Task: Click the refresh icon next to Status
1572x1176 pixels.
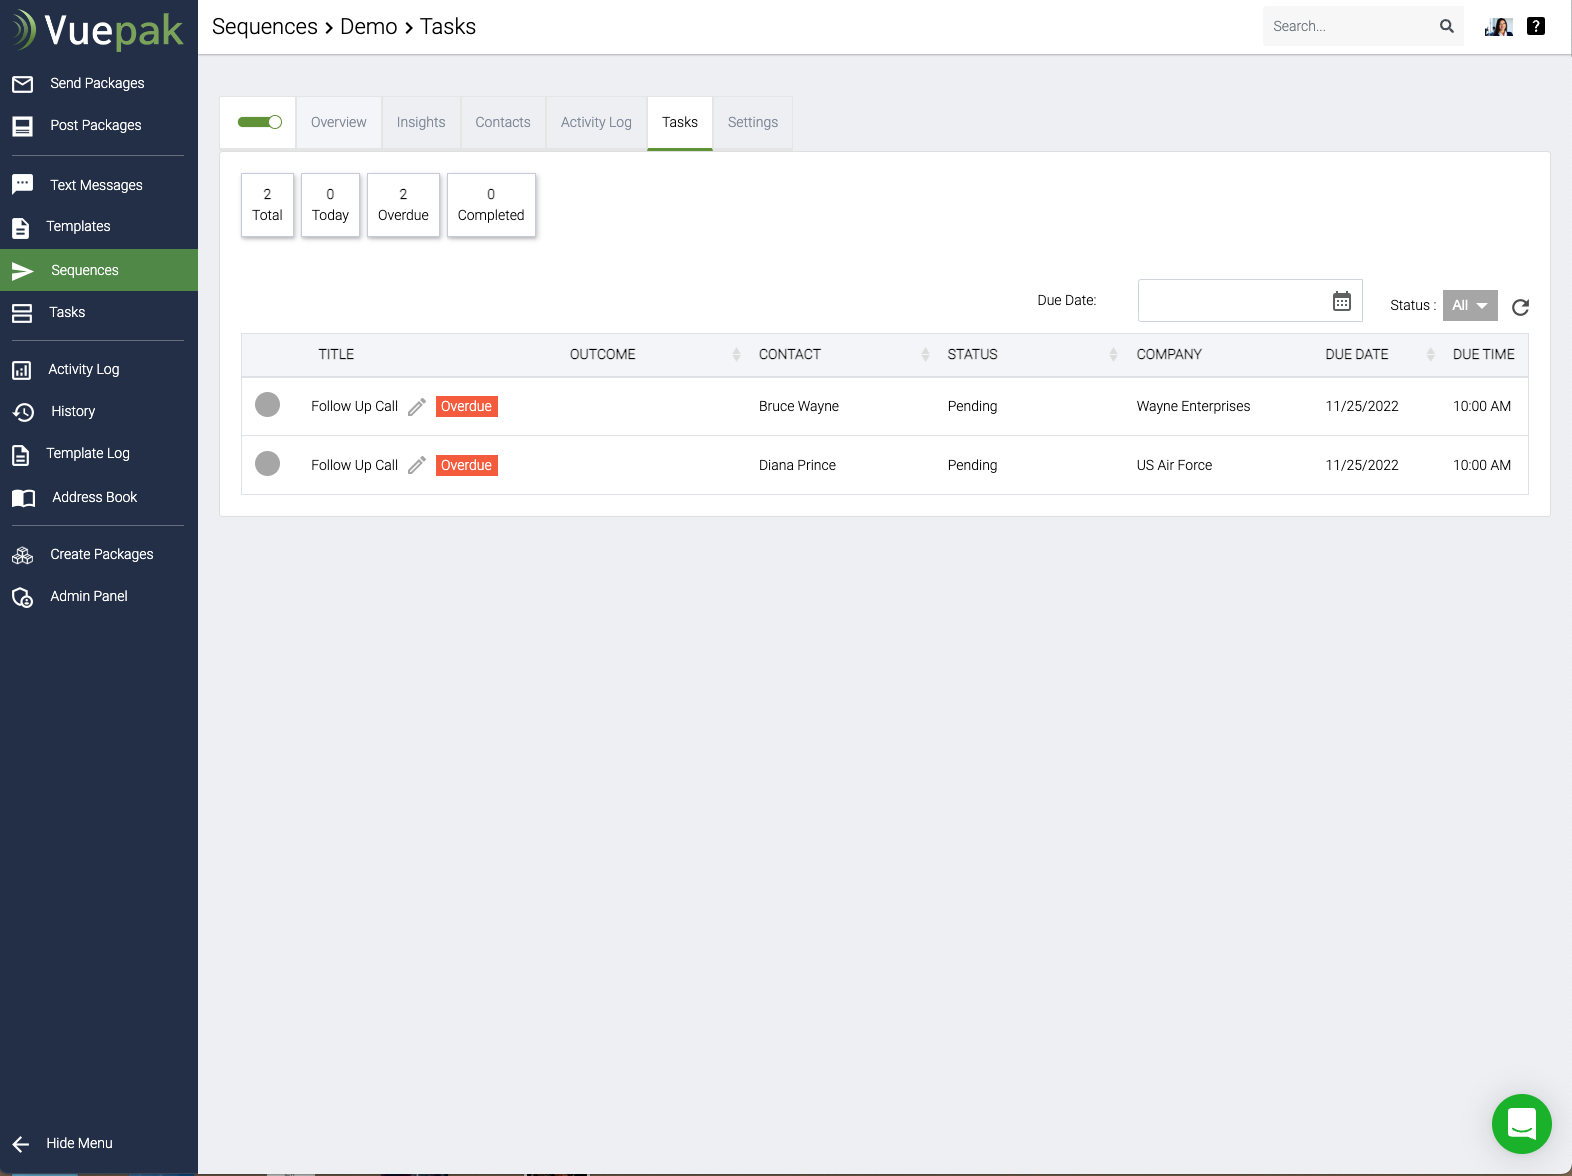Action: coord(1520,307)
